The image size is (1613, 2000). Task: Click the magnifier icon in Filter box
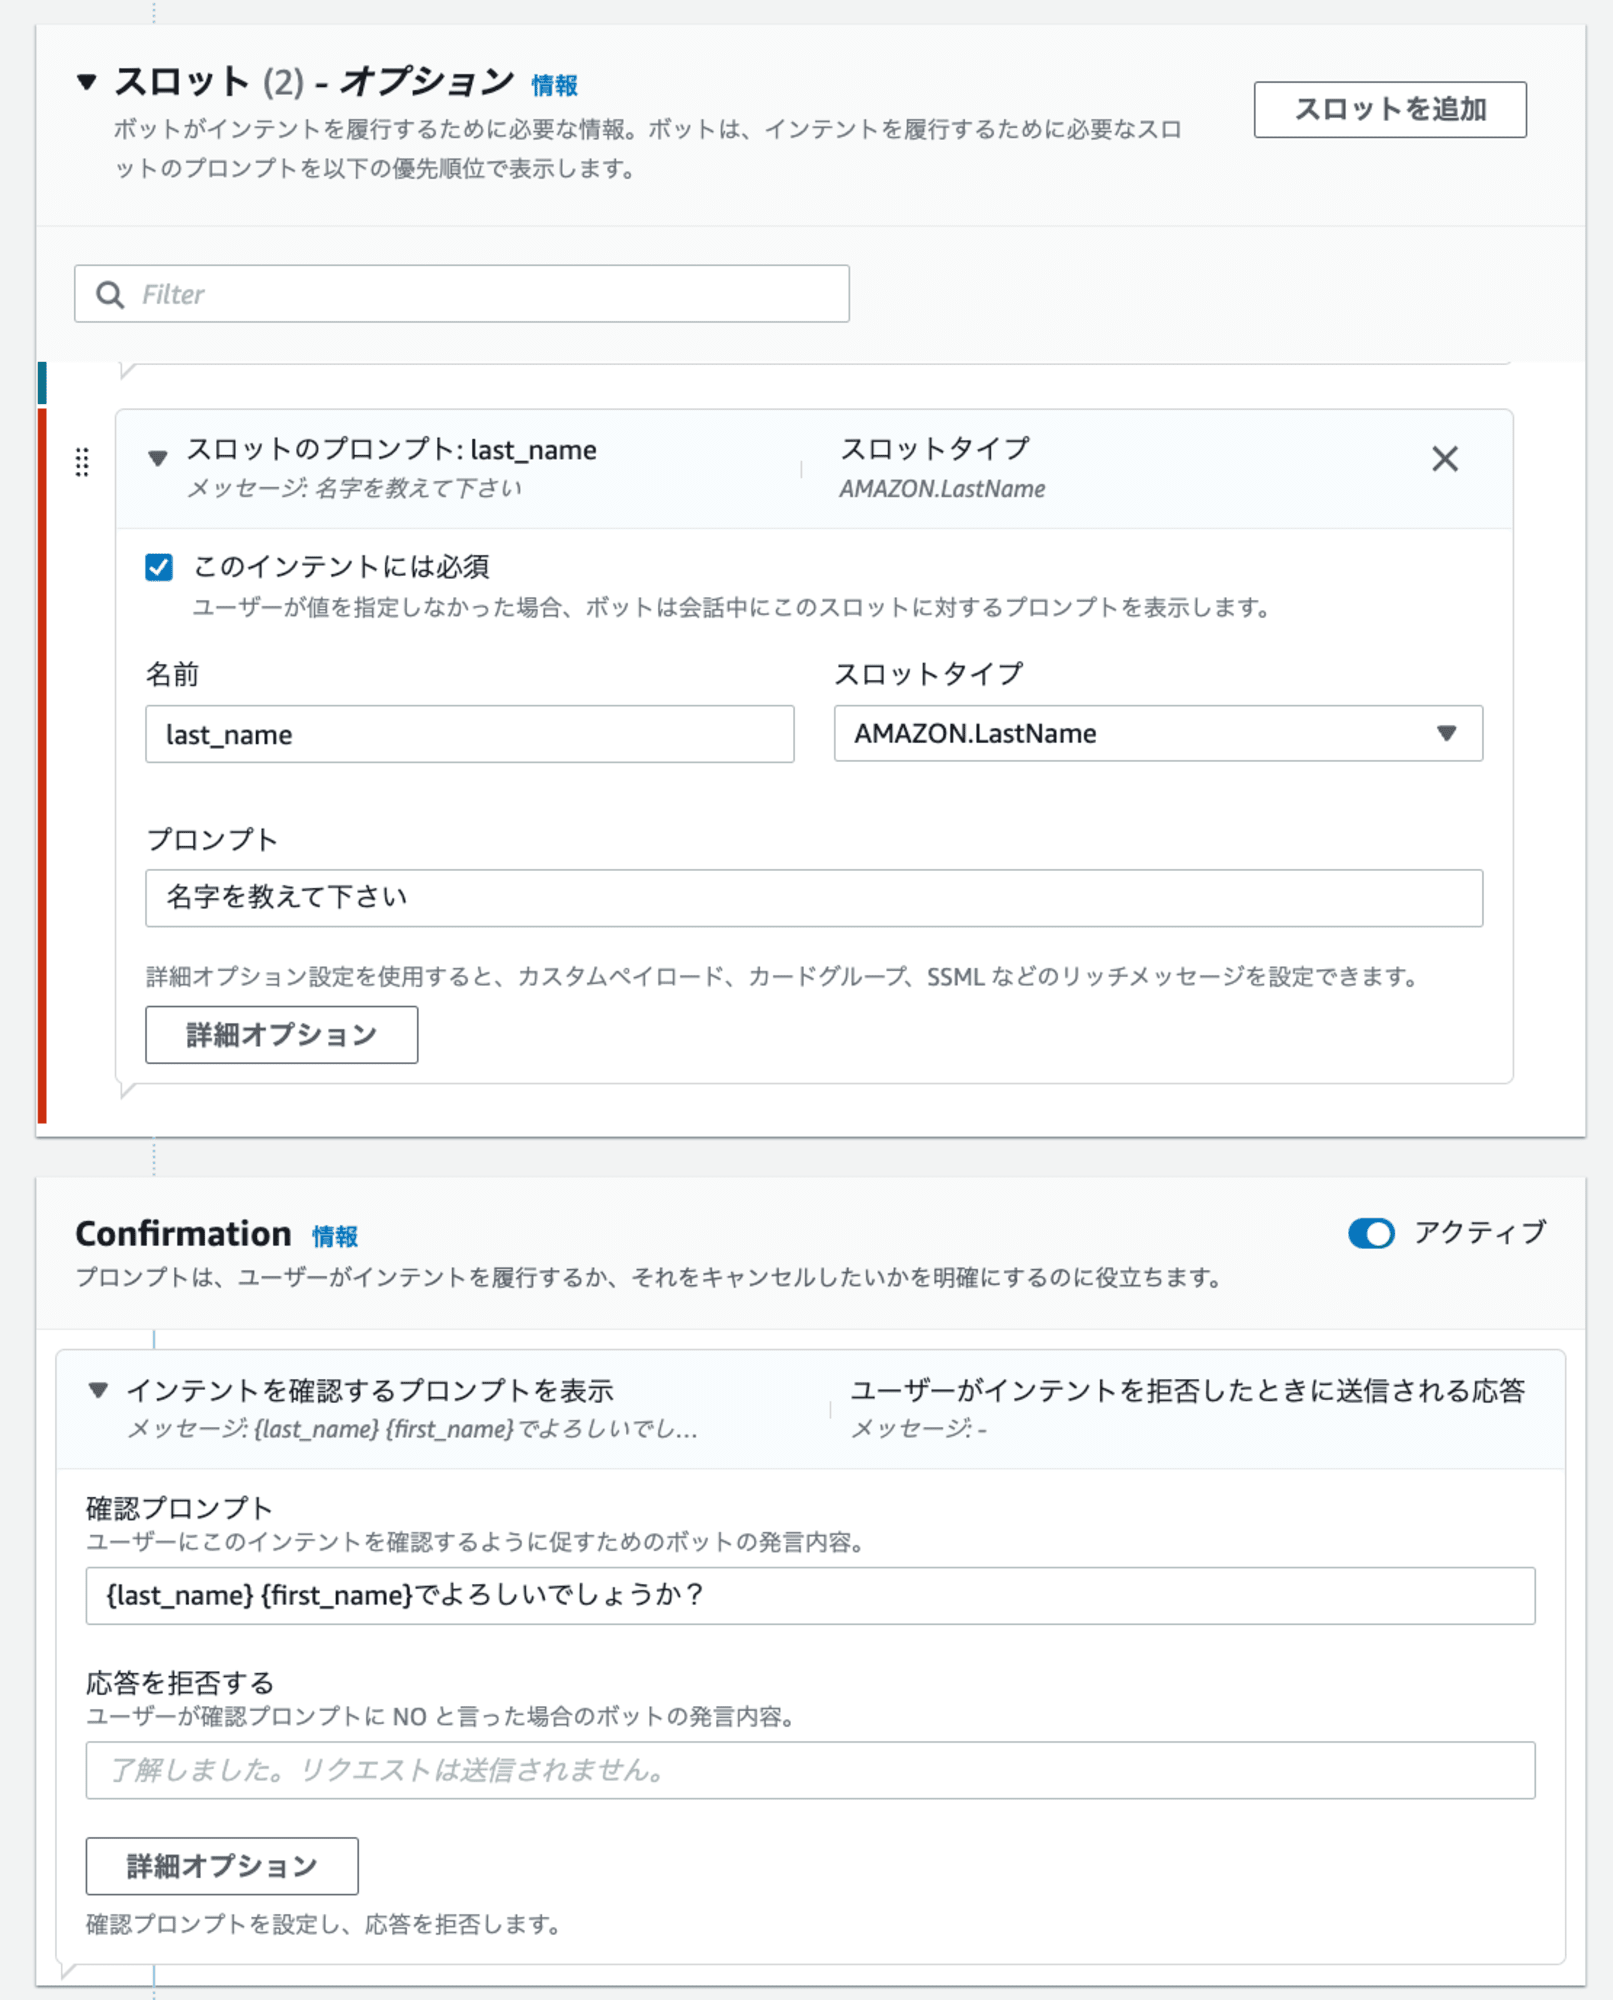pyautogui.click(x=110, y=295)
